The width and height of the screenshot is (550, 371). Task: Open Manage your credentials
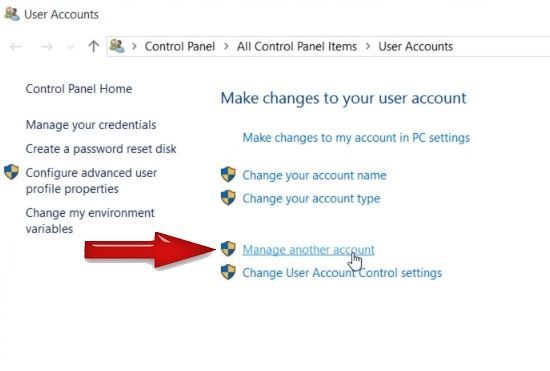(x=91, y=125)
